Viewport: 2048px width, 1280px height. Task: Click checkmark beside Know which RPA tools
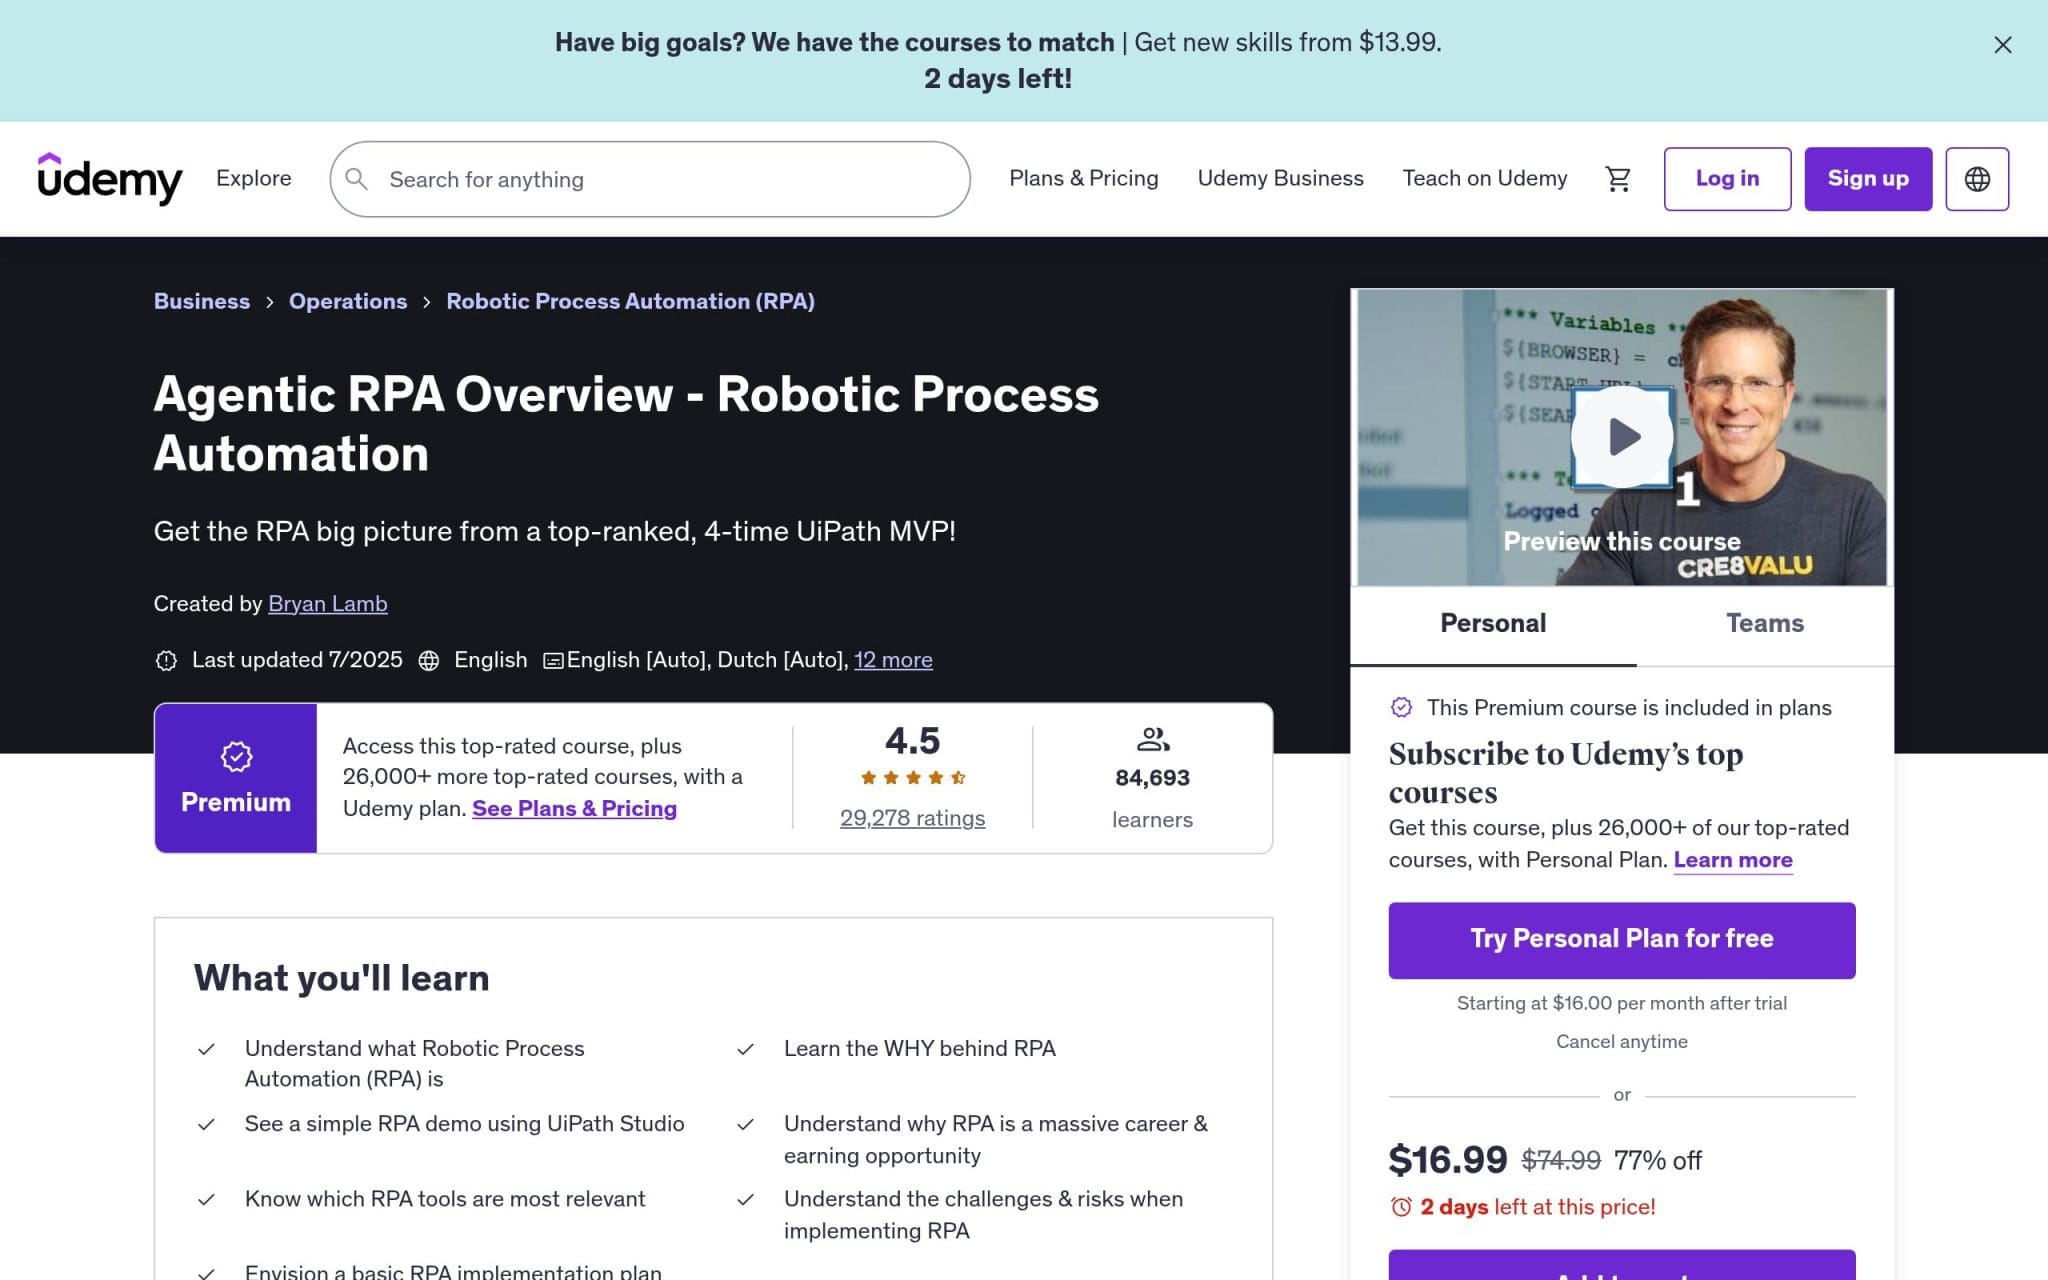coord(206,1199)
